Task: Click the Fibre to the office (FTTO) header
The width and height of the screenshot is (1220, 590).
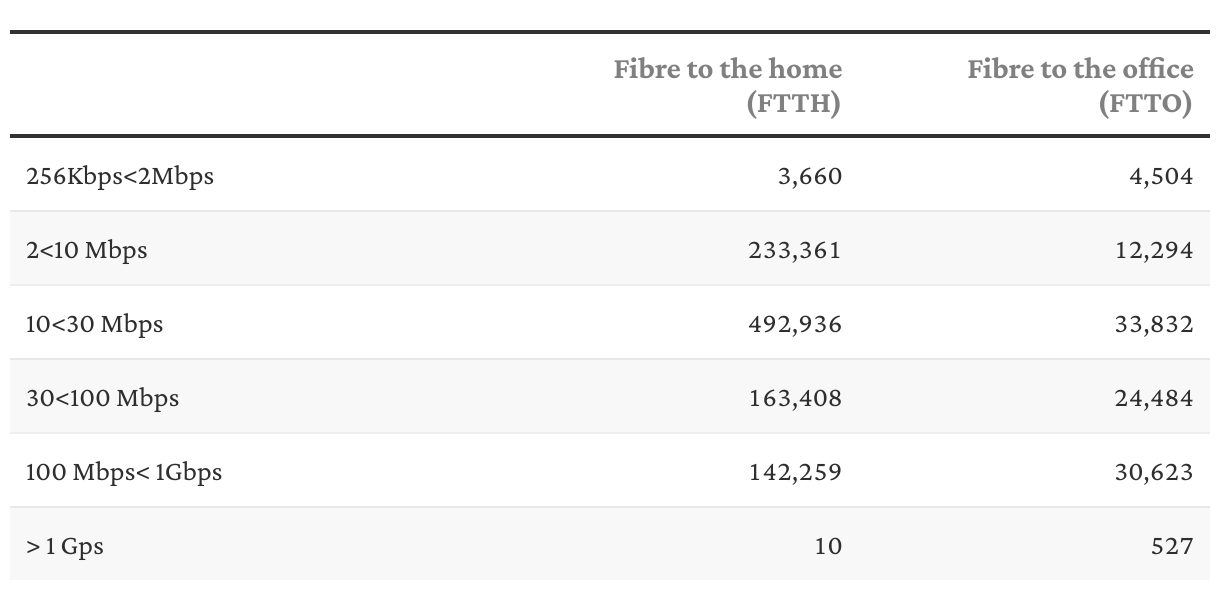Action: coord(1080,86)
